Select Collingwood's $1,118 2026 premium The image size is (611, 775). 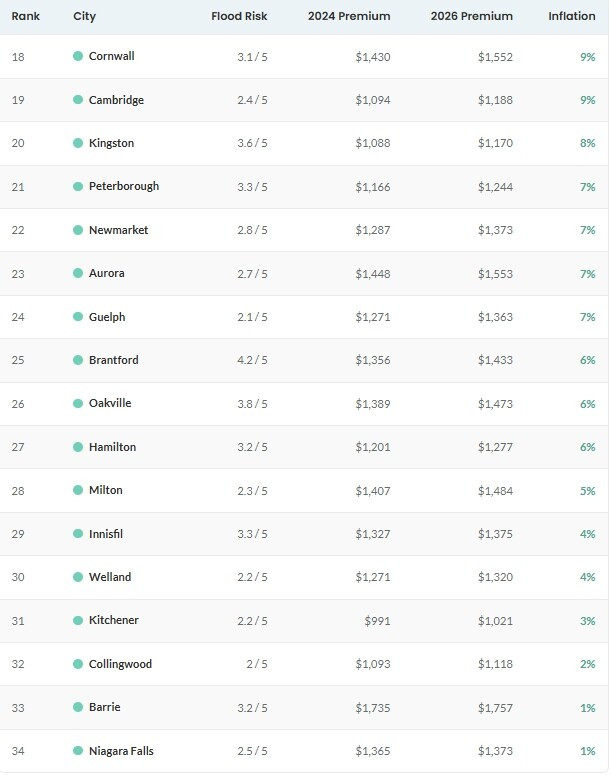(494, 664)
